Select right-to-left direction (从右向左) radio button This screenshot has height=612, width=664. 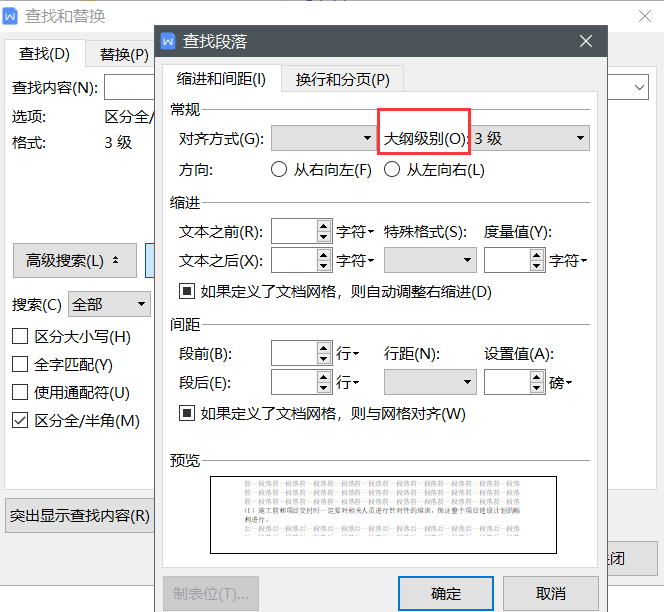[279, 170]
